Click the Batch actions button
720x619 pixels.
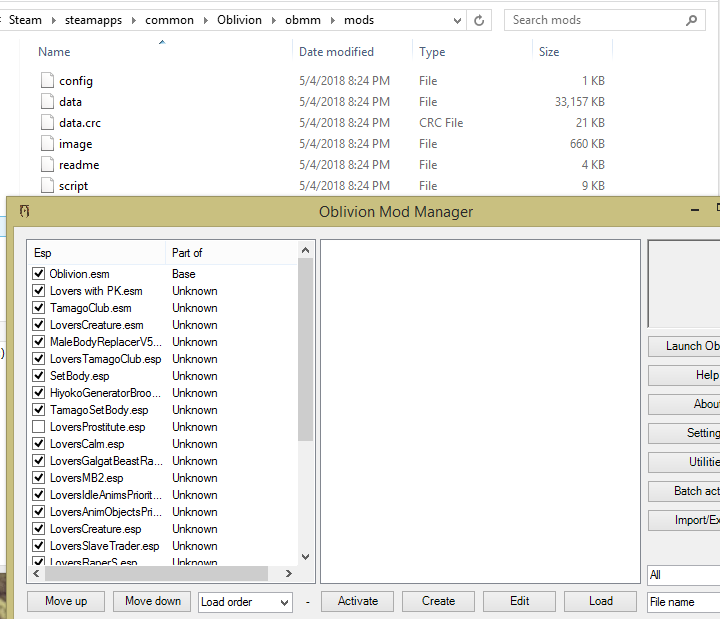coord(684,491)
